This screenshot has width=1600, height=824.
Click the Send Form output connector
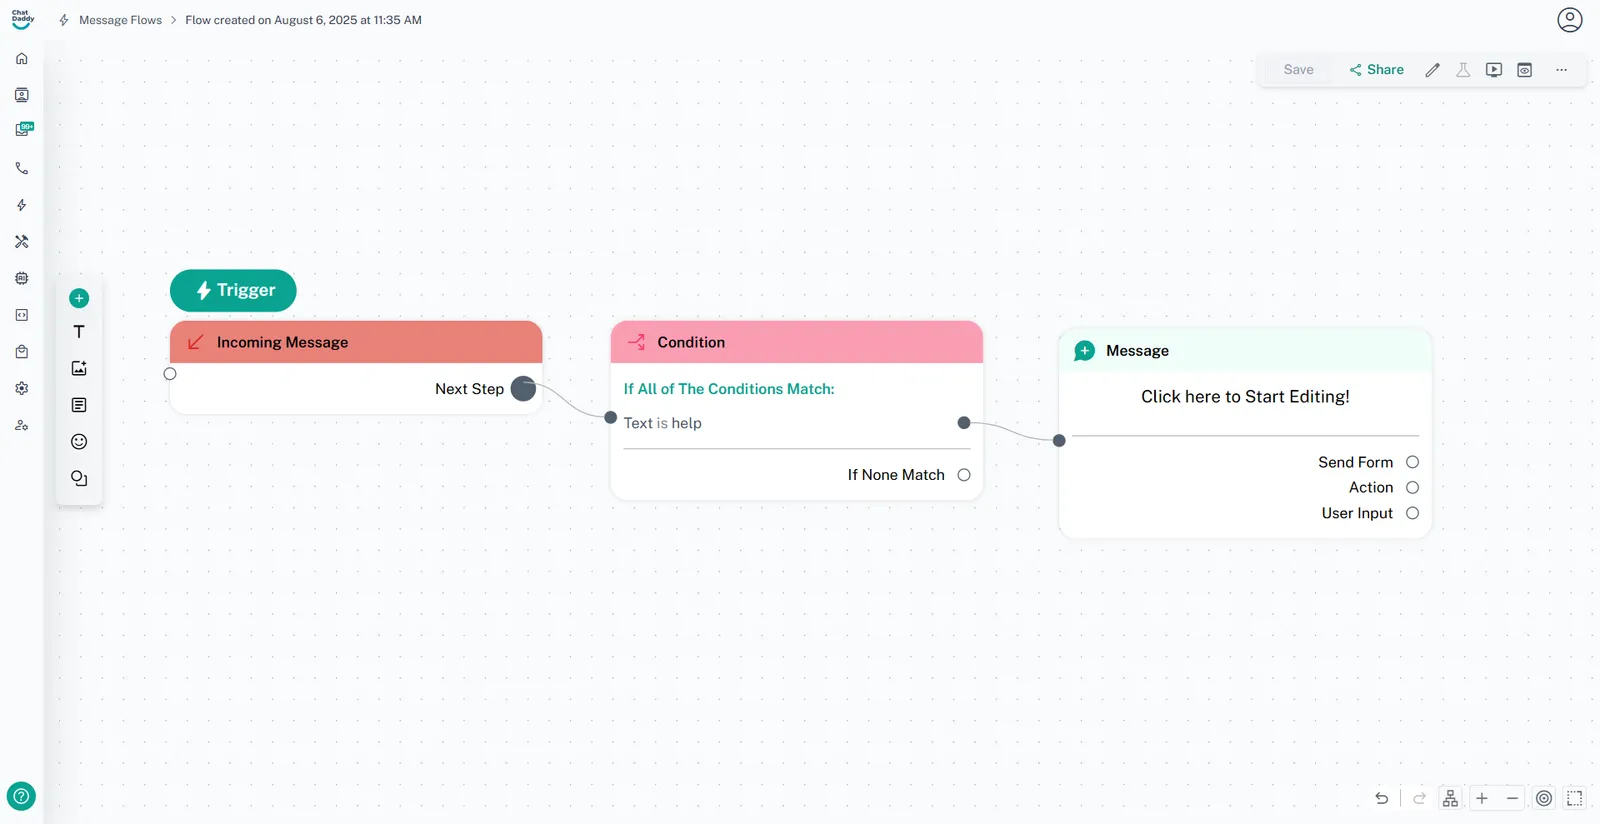[x=1412, y=462]
